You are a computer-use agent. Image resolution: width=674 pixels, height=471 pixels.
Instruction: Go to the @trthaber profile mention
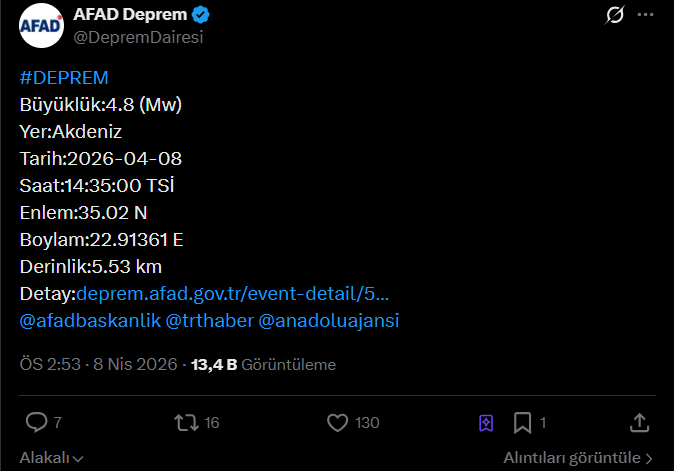209,321
